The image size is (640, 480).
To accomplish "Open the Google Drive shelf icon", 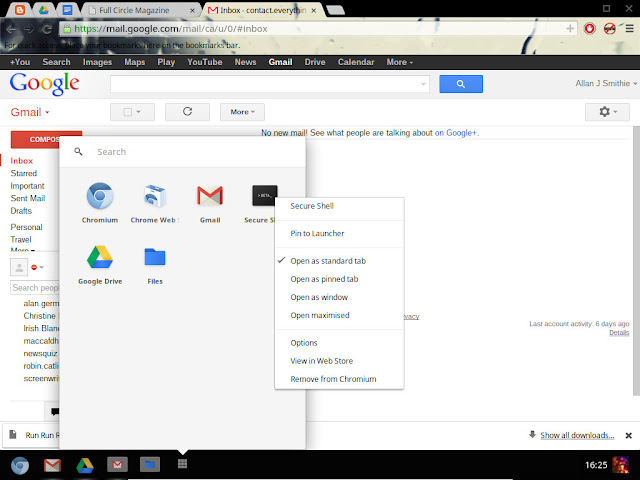I will click(x=85, y=465).
